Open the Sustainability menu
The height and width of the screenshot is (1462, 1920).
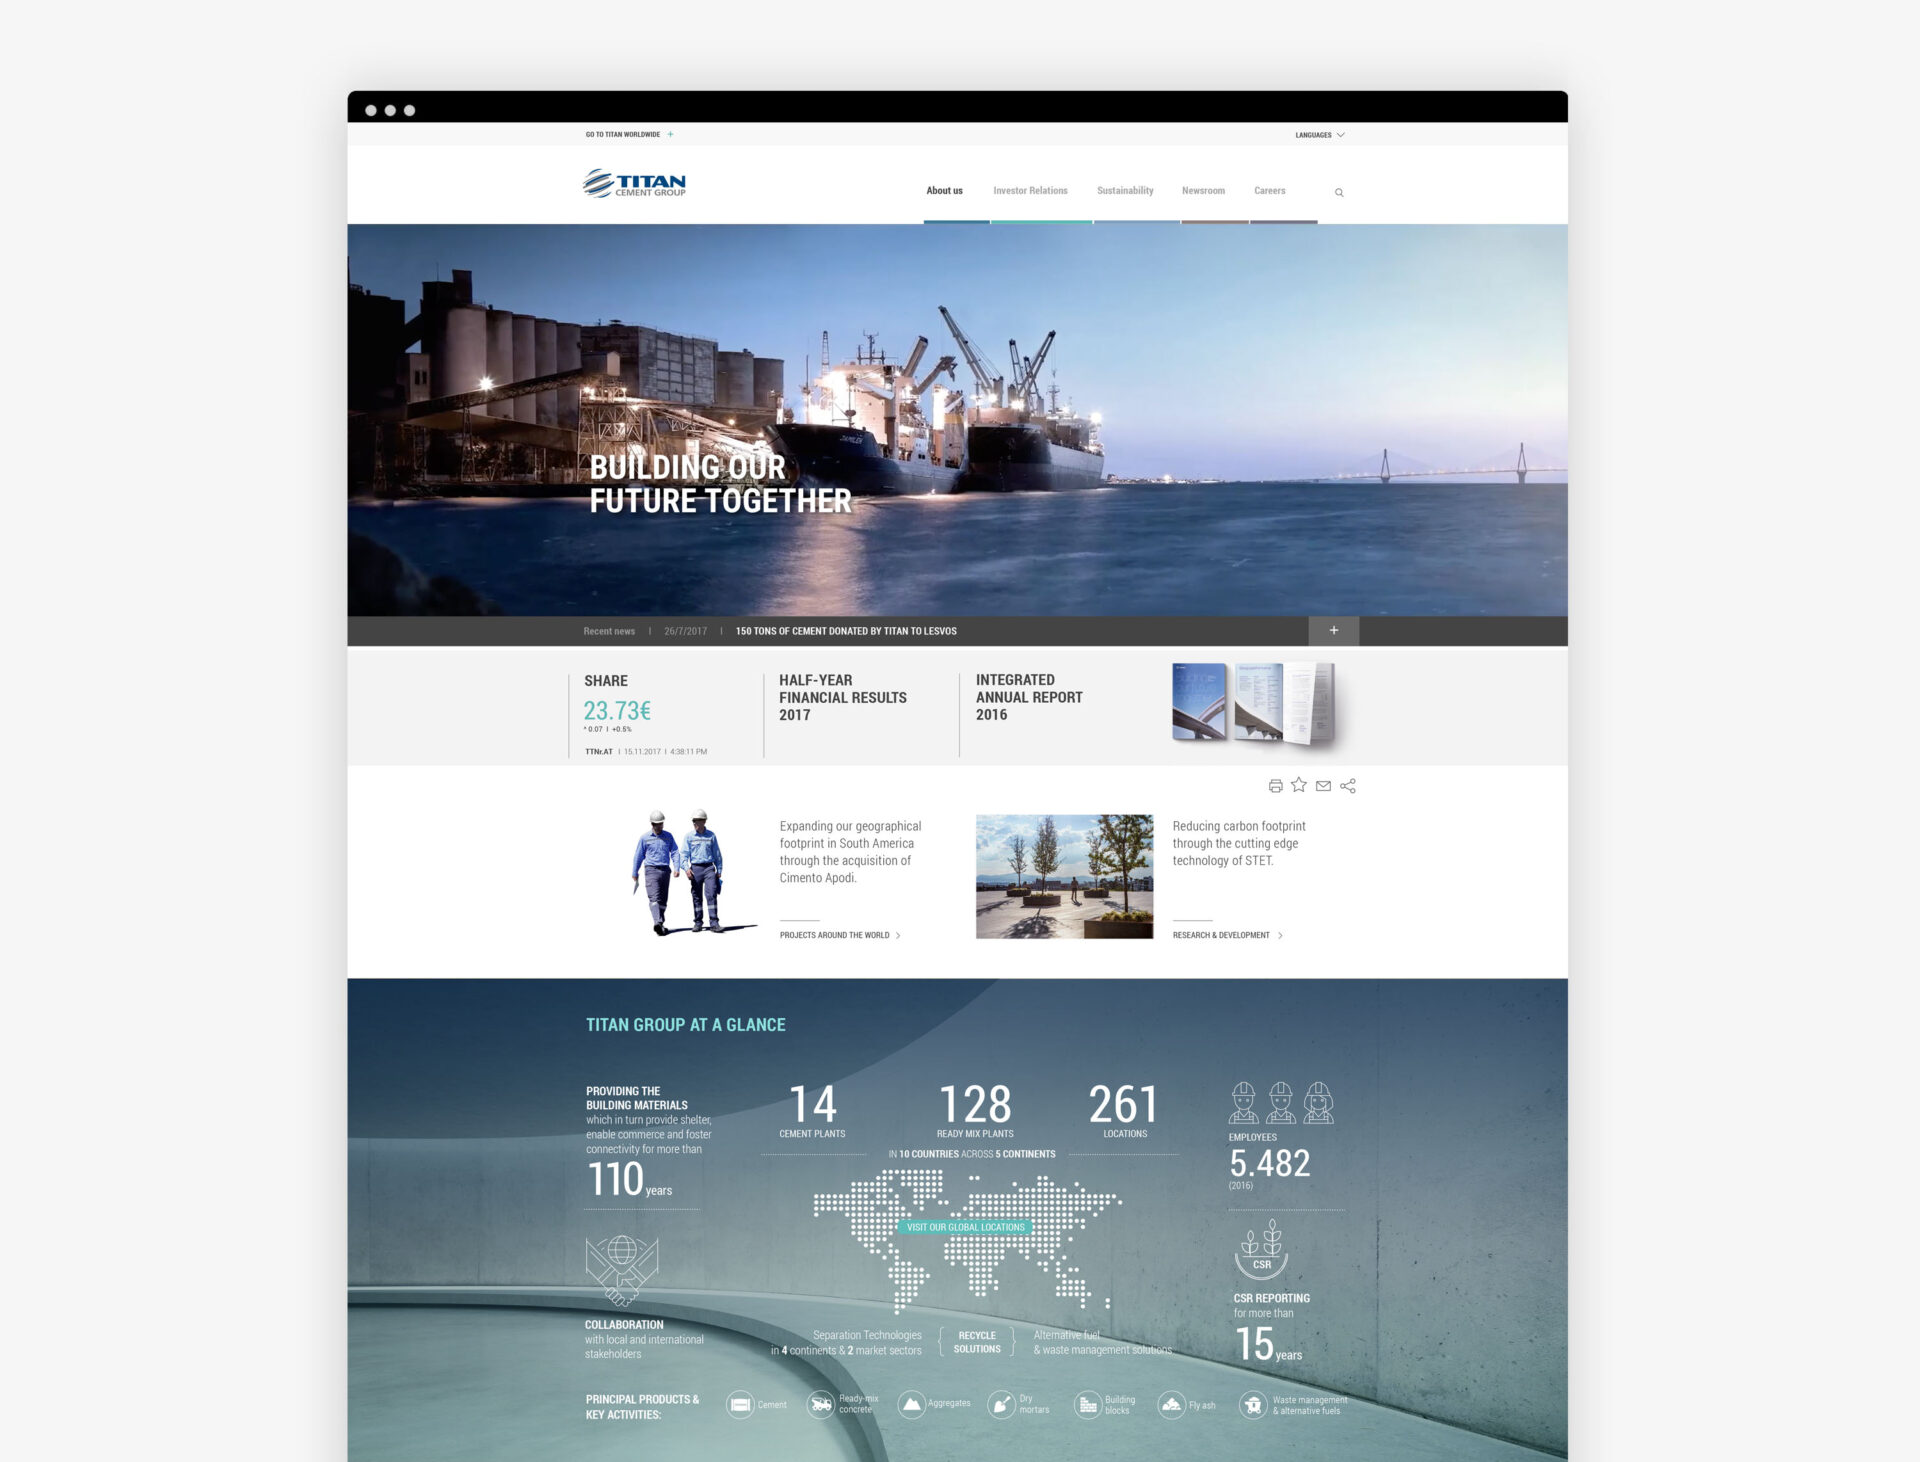coord(1125,191)
